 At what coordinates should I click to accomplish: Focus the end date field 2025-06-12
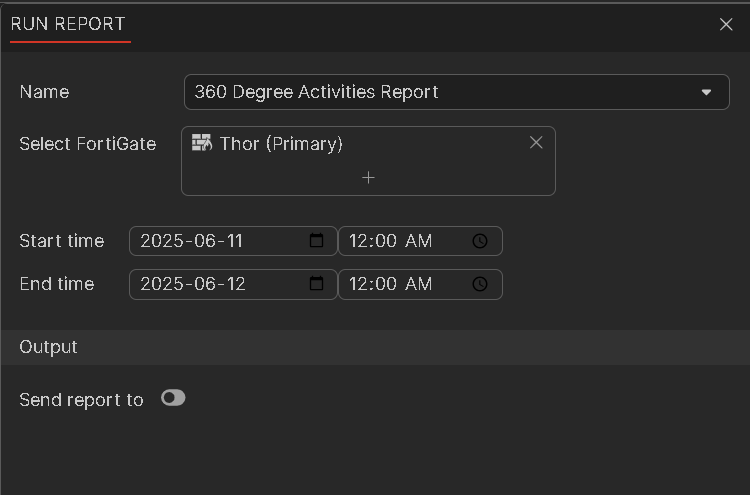215,284
